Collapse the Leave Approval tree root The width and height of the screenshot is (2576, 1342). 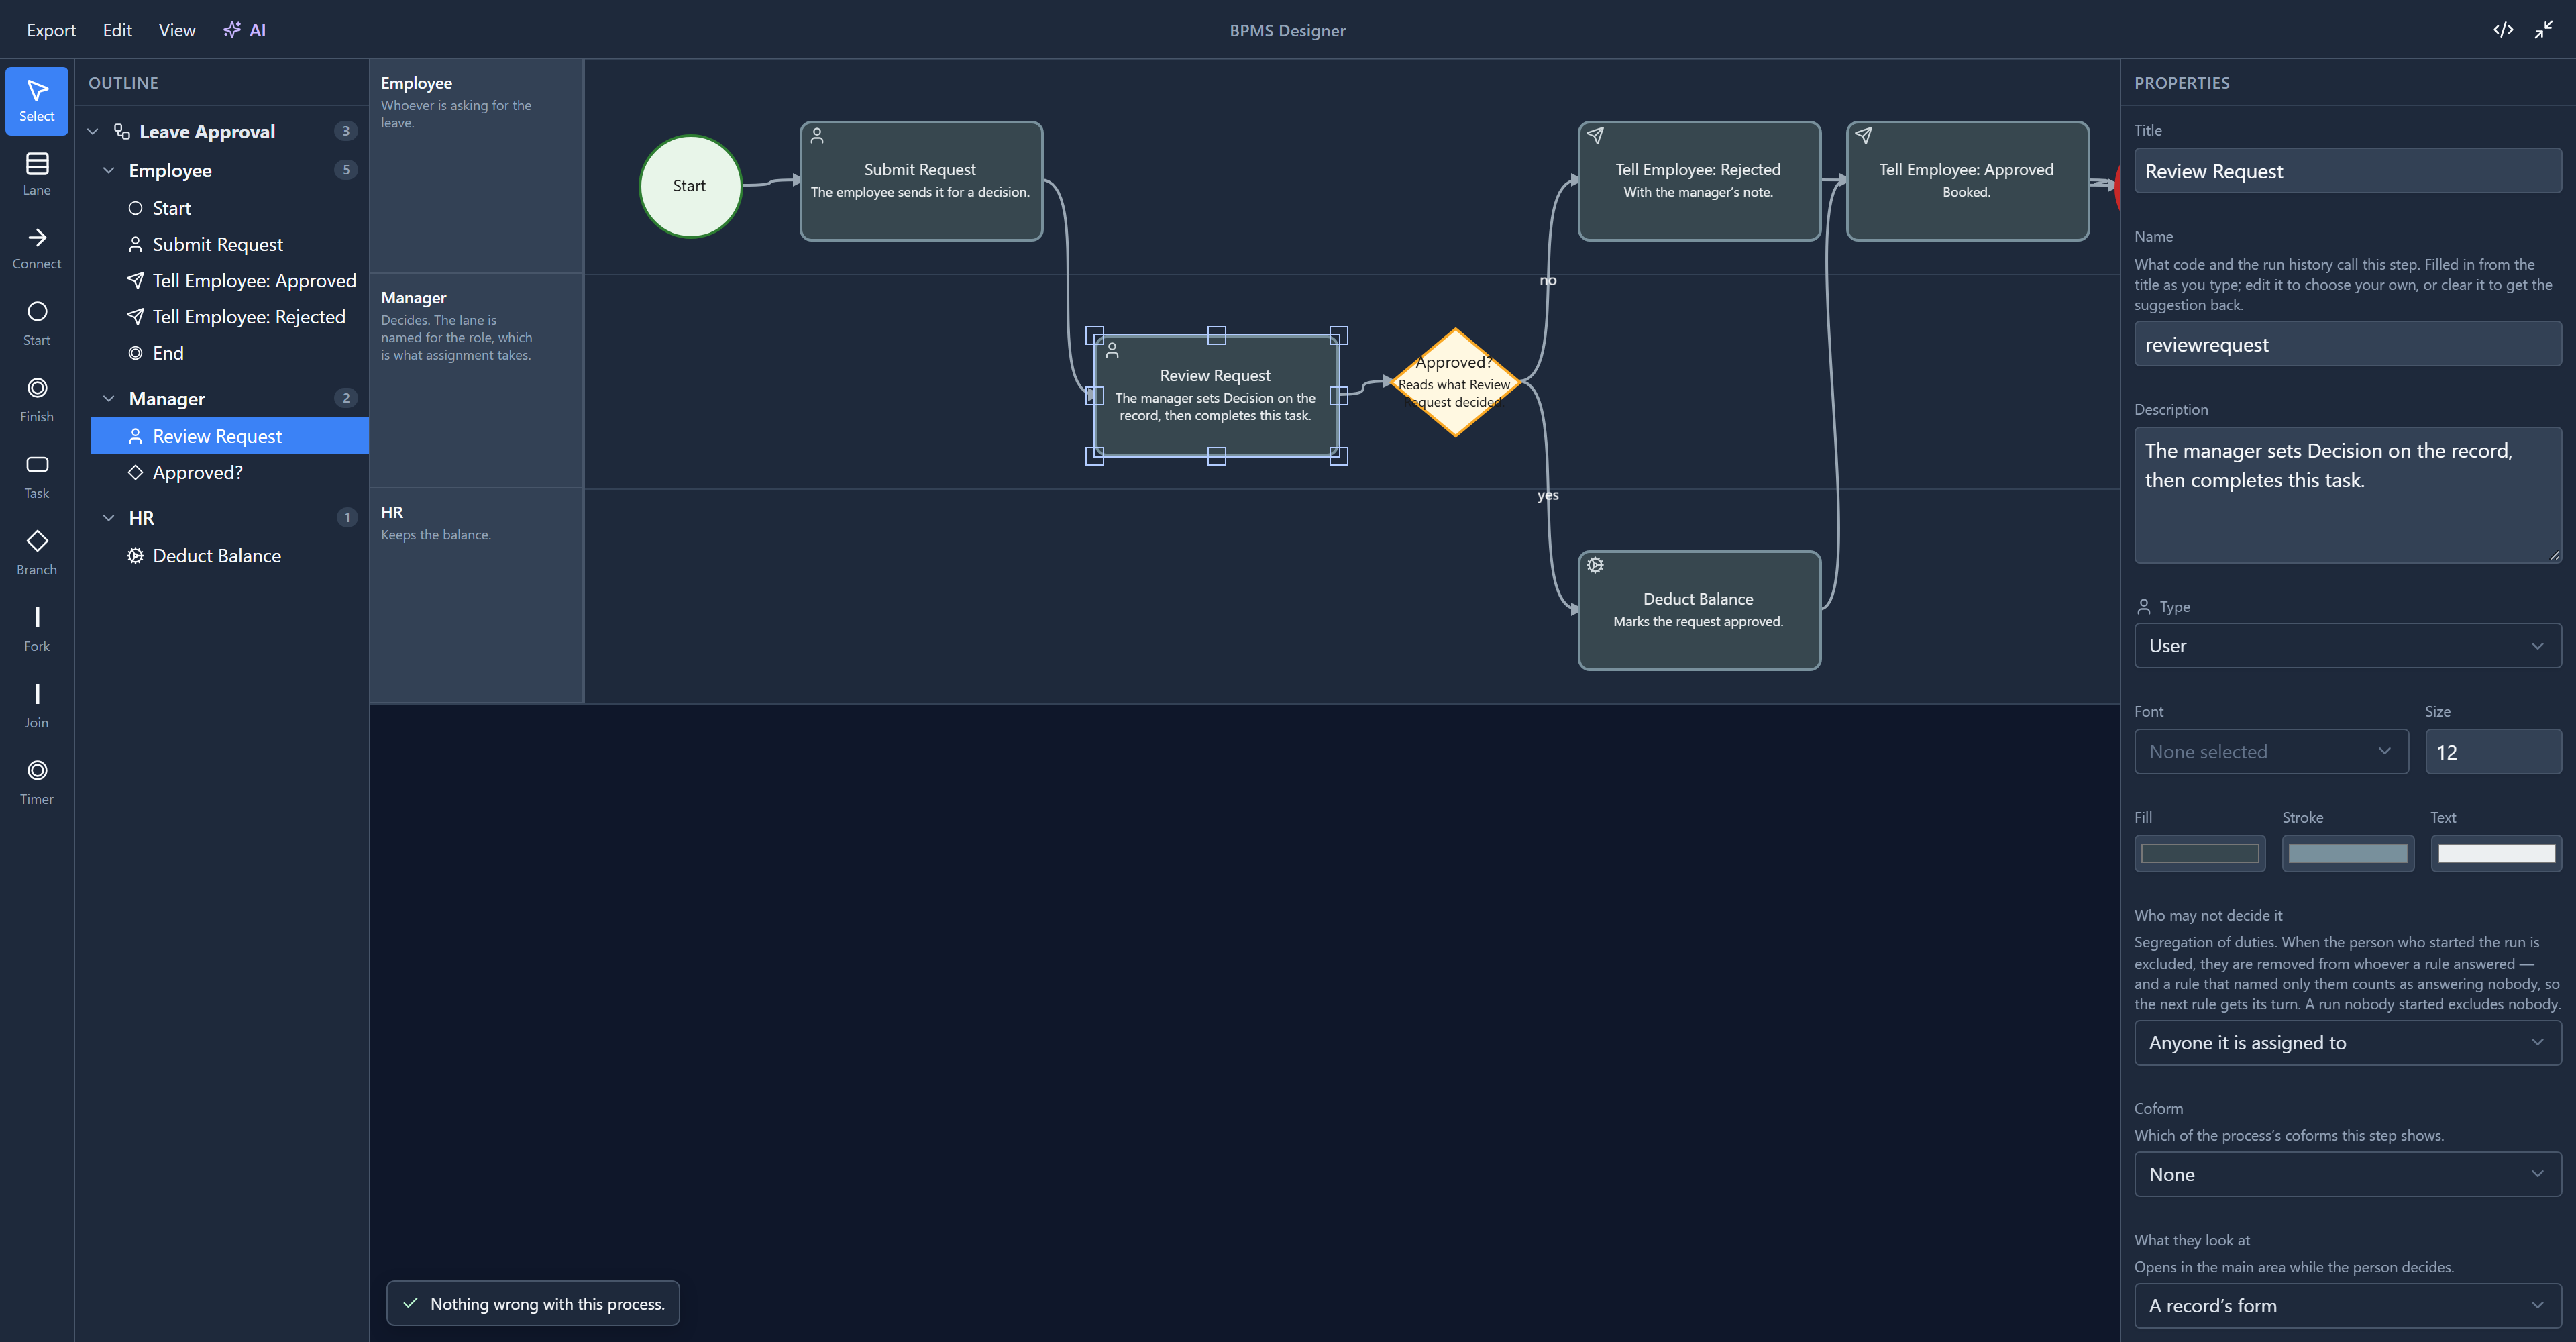[93, 131]
